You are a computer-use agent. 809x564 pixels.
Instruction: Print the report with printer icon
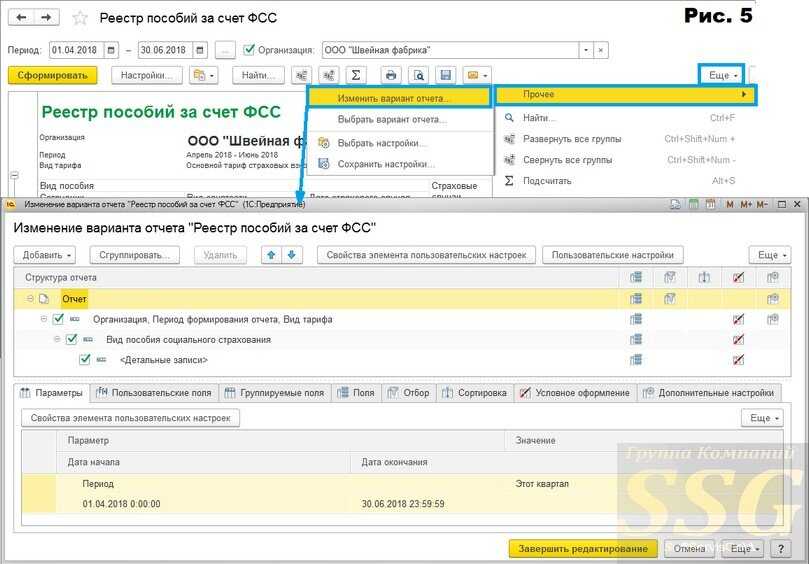391,75
